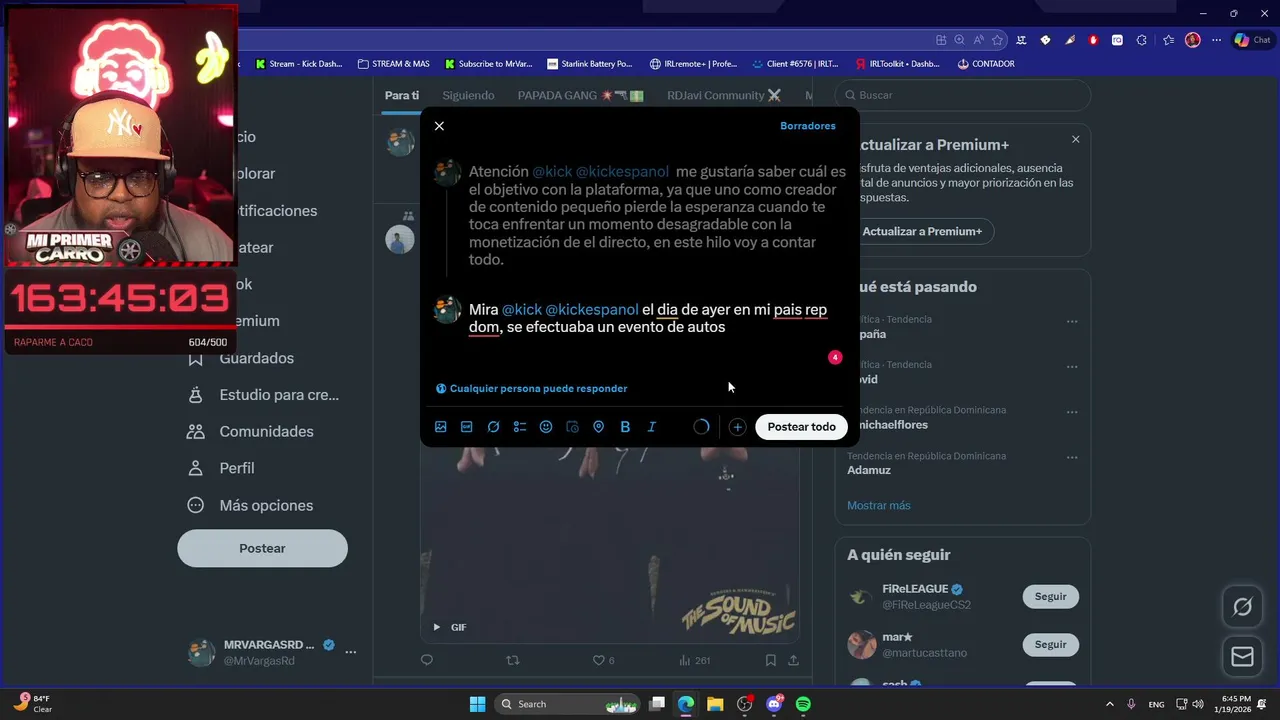Click Mostrar más trends link
1280x720 pixels.
[879, 505]
